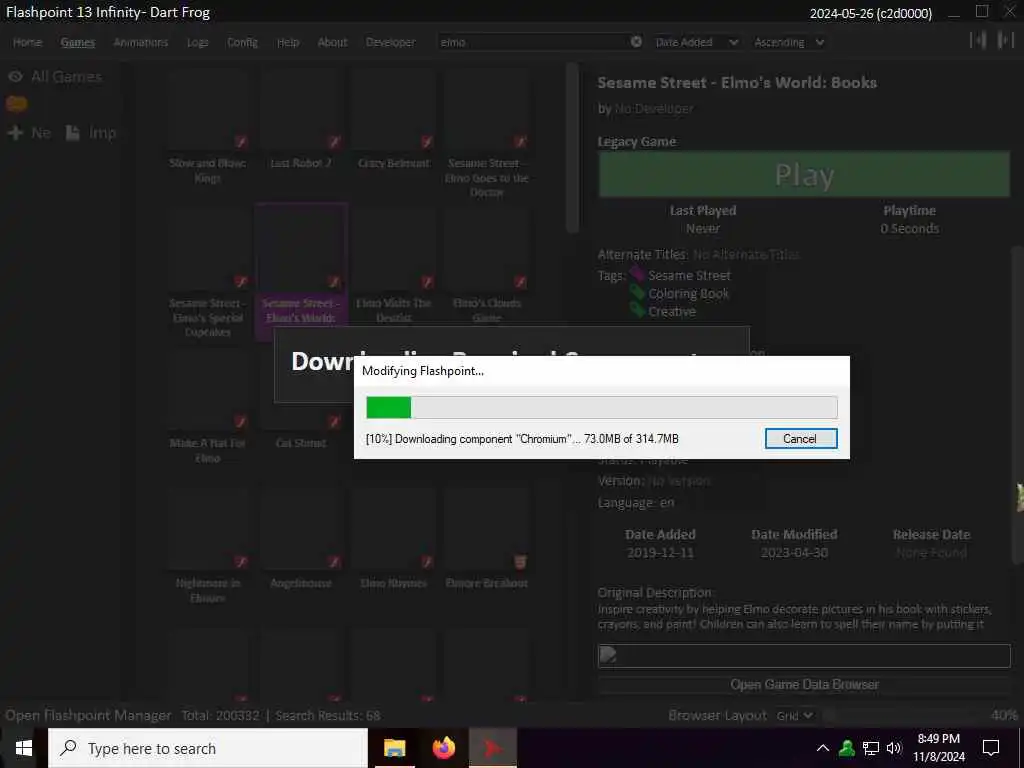Viewport: 1024px width, 768px height.
Task: Cancel the Chromium component download
Action: coord(801,439)
